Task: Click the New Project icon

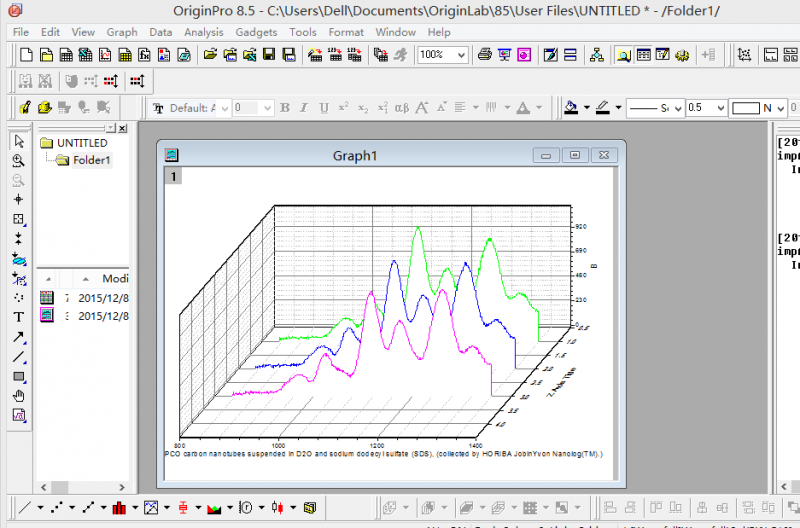Action: coord(26,55)
